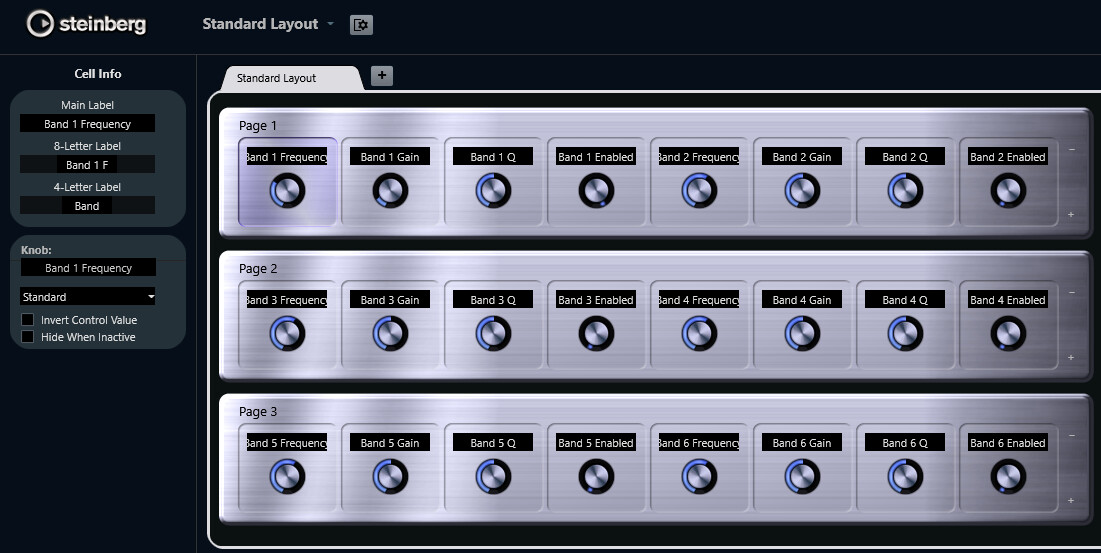The height and width of the screenshot is (553, 1101).
Task: Select the Band 1 Q knob
Action: (x=493, y=191)
